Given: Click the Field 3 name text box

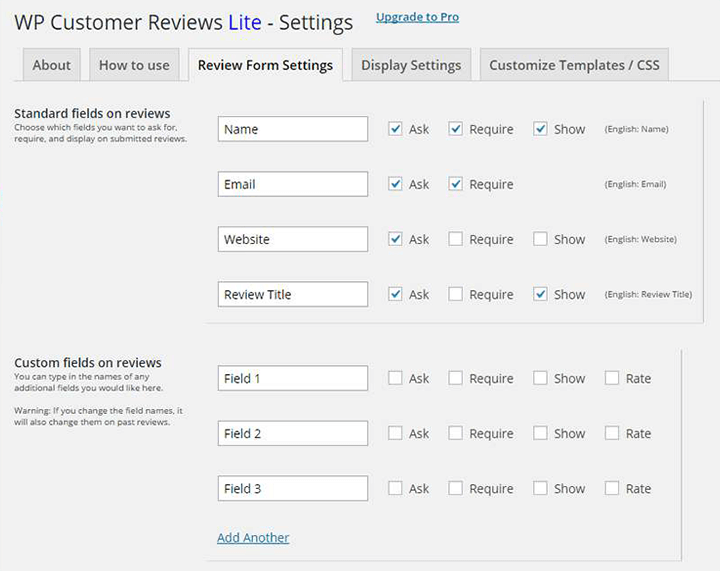Looking at the screenshot, I should [x=293, y=488].
